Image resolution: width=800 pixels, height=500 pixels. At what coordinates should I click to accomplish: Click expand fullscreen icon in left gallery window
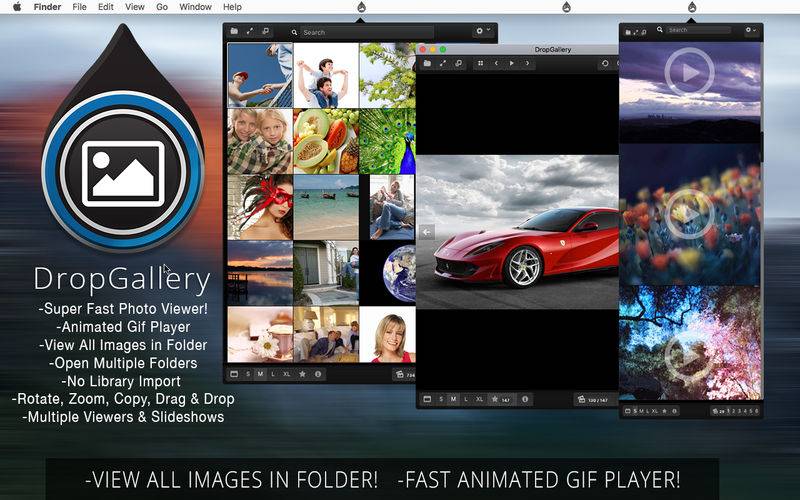pyautogui.click(x=250, y=32)
